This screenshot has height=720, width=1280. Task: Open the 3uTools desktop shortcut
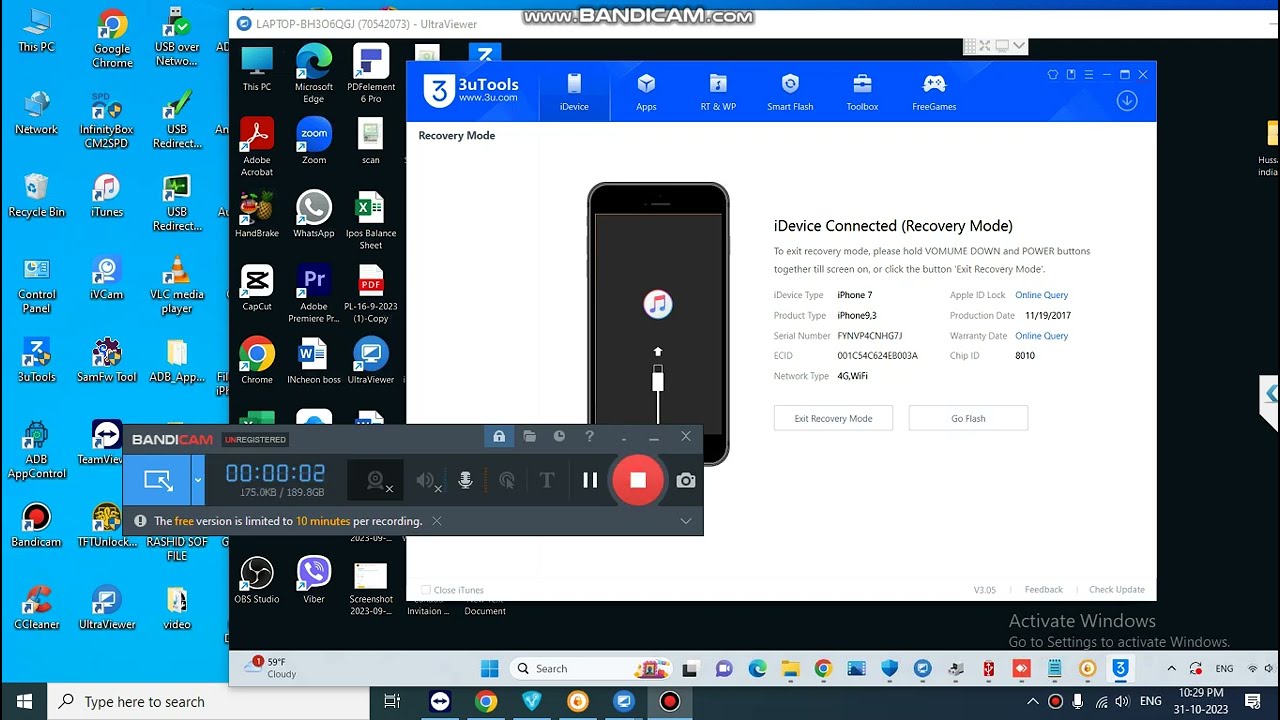tap(36, 362)
